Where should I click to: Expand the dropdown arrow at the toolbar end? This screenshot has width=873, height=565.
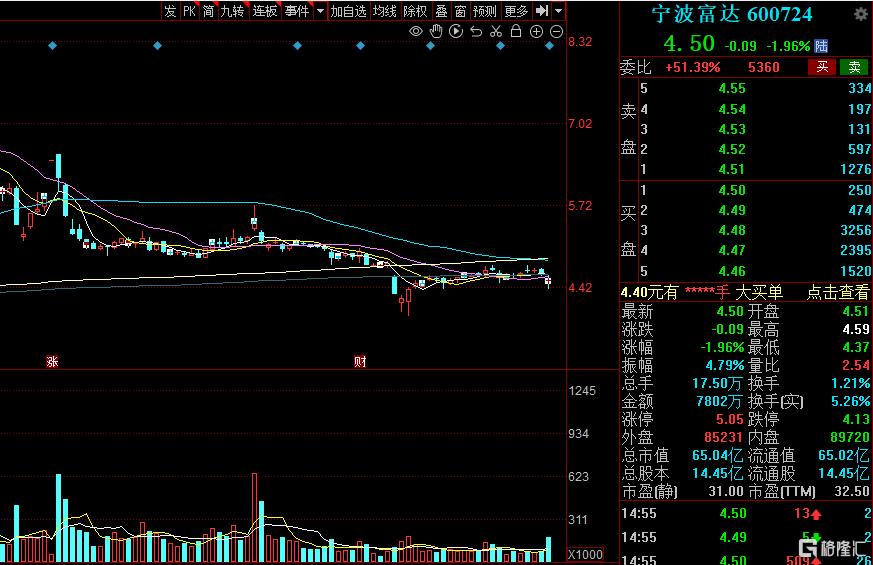click(558, 11)
